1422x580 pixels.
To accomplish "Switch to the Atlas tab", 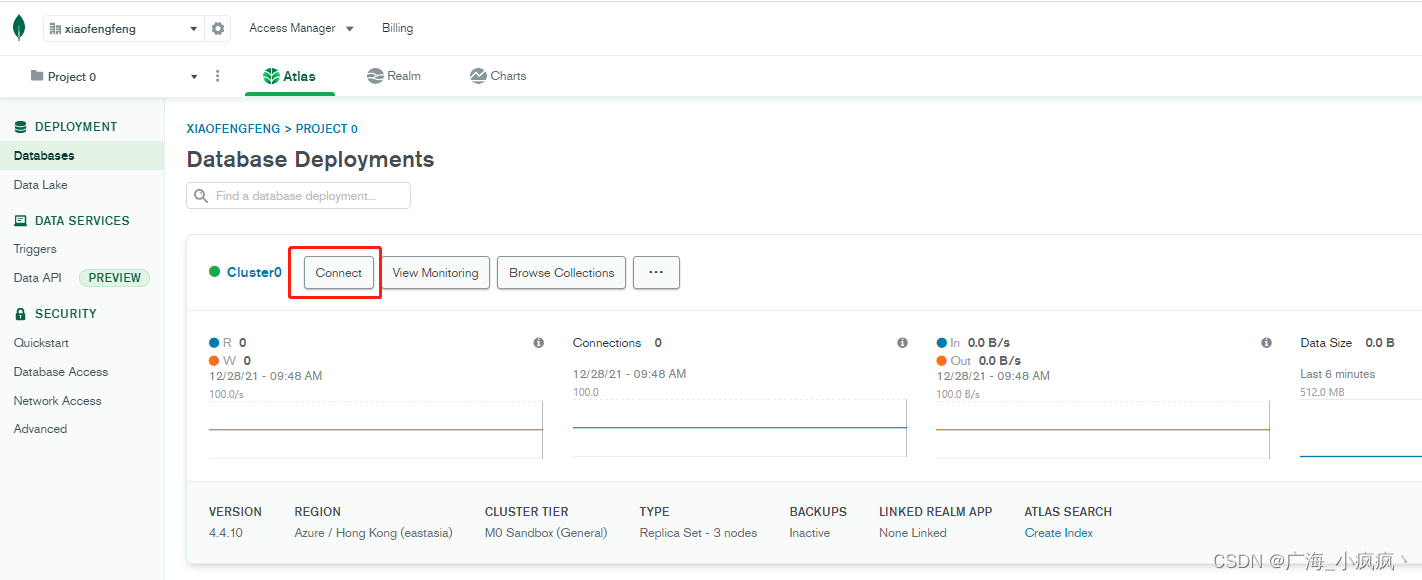I will click(x=289, y=76).
